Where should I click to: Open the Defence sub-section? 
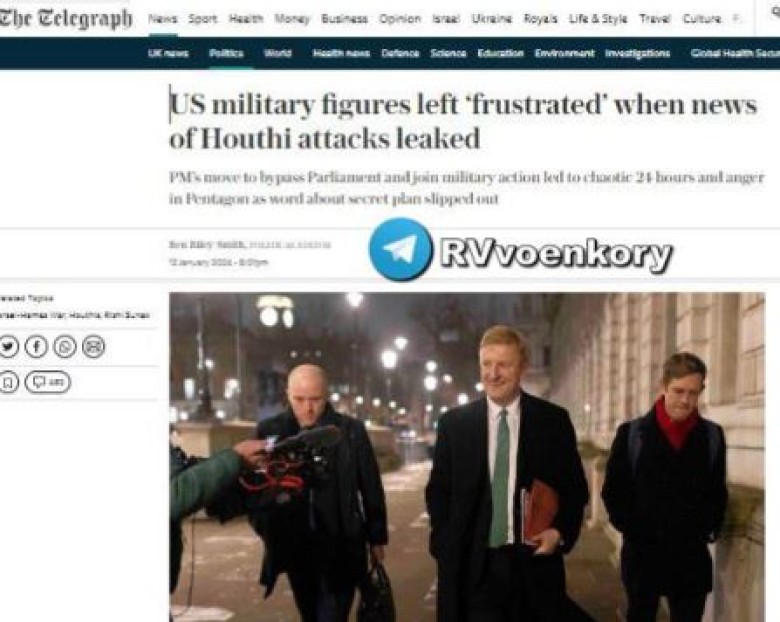coord(400,53)
